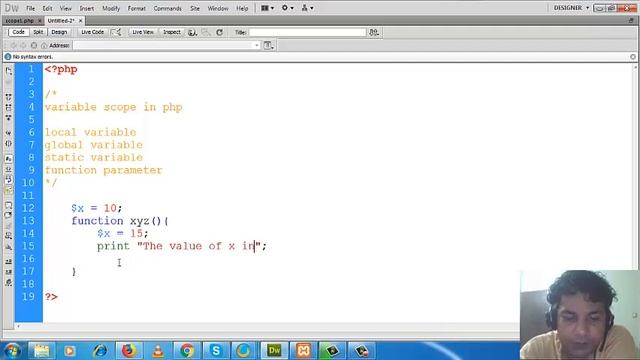Click the Collapse Selection coding icon
The width and height of the screenshot is (640, 360).
pyautogui.click(x=9, y=107)
